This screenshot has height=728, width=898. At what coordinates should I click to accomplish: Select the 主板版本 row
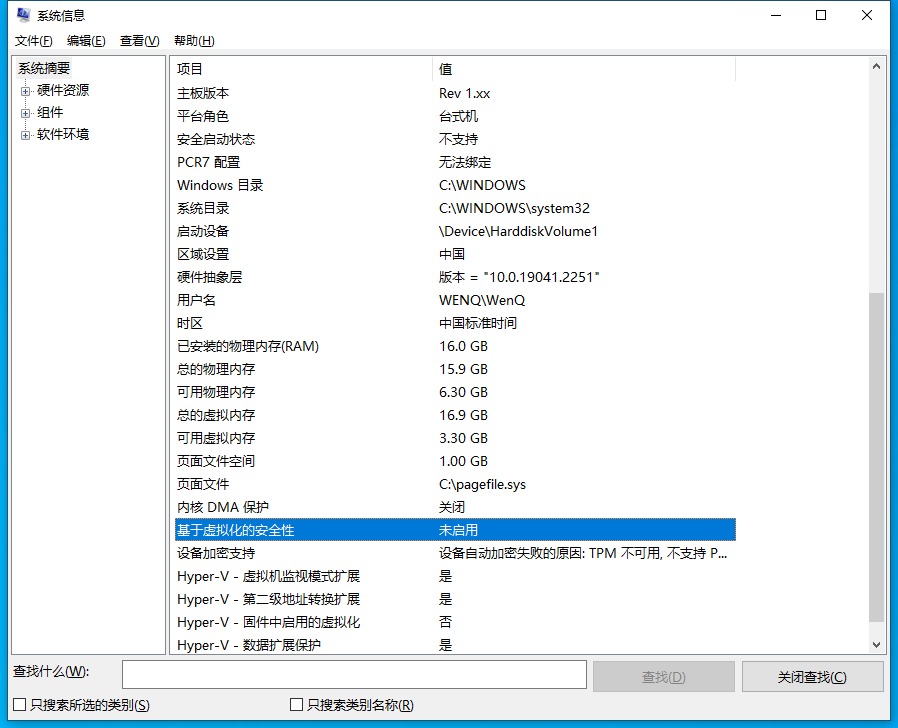tap(455, 93)
